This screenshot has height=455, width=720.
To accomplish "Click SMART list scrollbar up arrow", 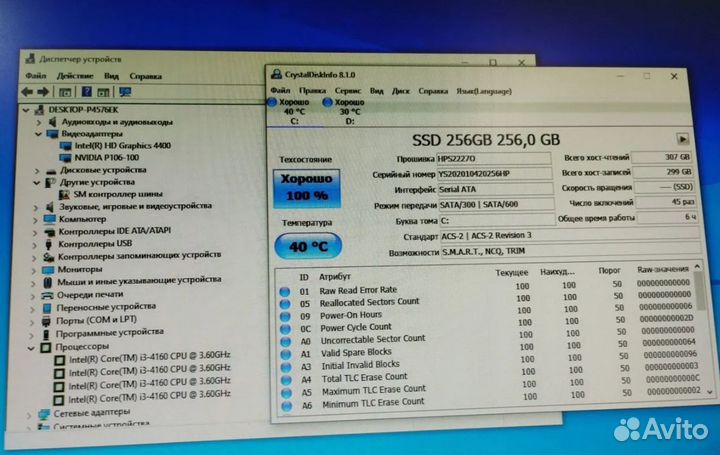I will click(x=698, y=266).
